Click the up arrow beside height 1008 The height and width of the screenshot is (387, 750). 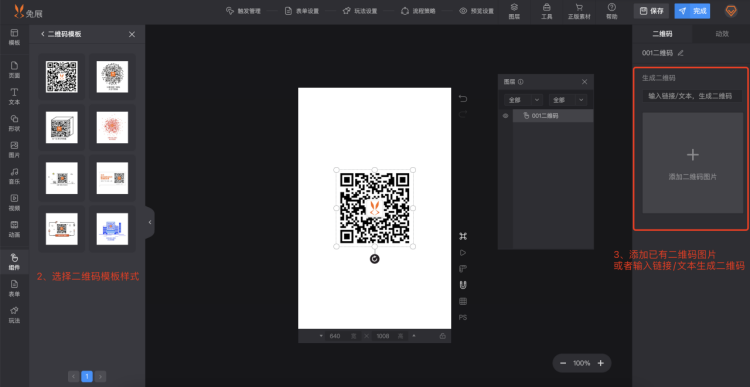pyautogui.click(x=414, y=336)
